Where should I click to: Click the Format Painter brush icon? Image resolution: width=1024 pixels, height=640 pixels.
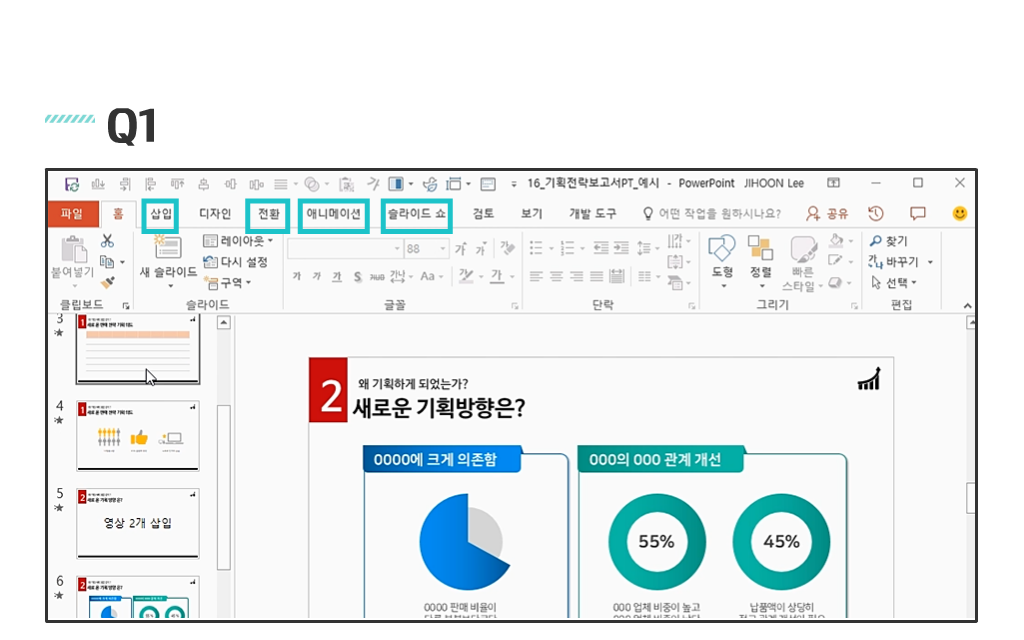click(x=107, y=283)
